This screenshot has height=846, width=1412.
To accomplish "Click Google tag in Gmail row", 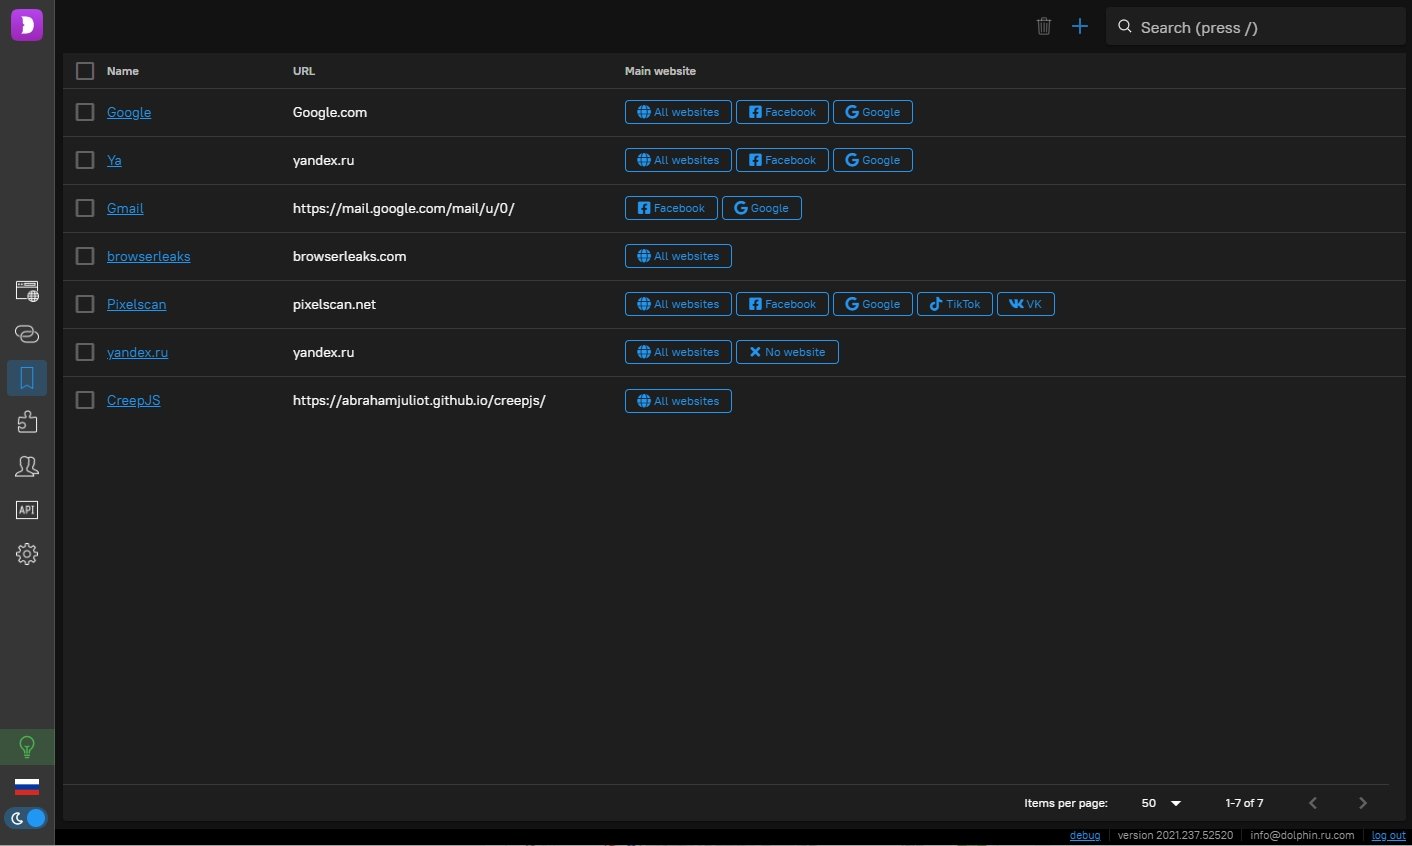I will click(x=762, y=208).
